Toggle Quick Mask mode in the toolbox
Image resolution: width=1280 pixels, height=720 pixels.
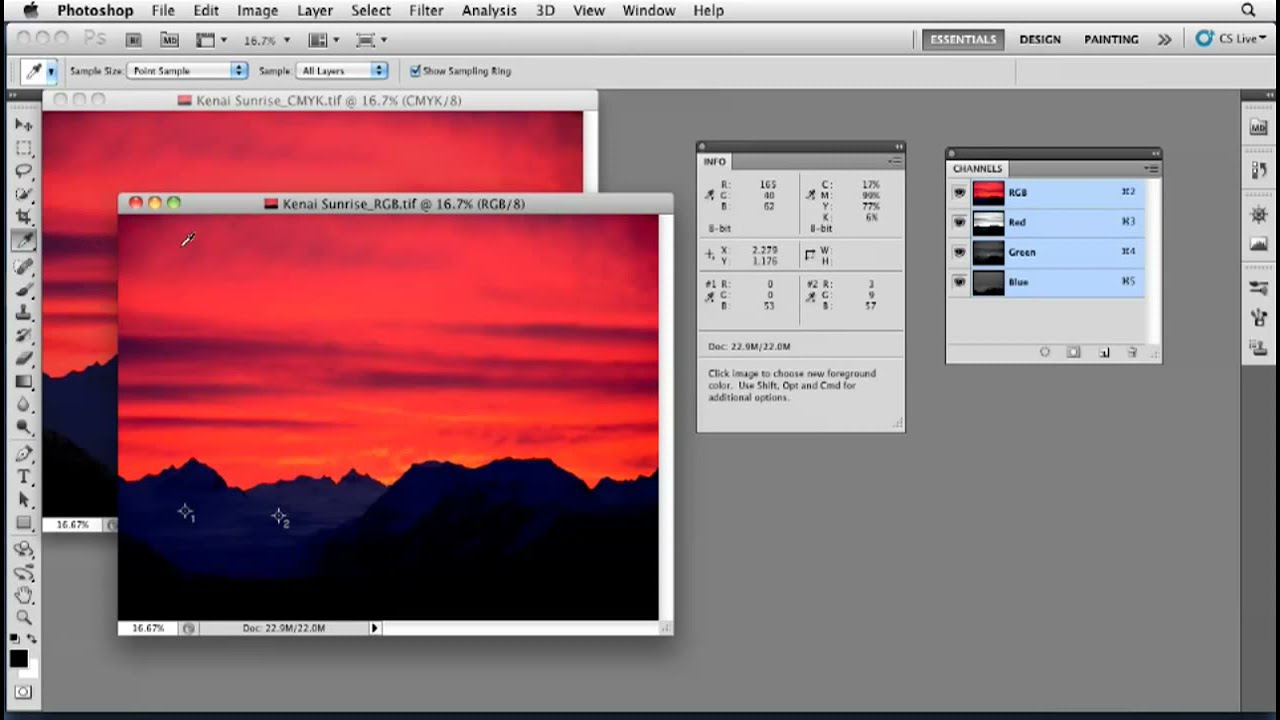[x=23, y=691]
